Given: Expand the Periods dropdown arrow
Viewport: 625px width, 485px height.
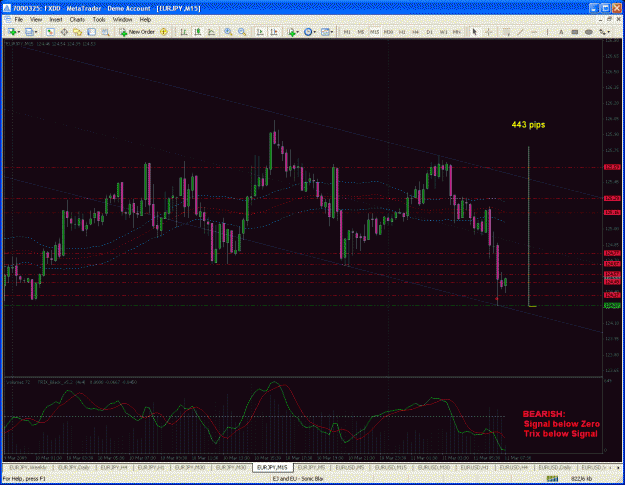Looking at the screenshot, I should pyautogui.click(x=314, y=32).
